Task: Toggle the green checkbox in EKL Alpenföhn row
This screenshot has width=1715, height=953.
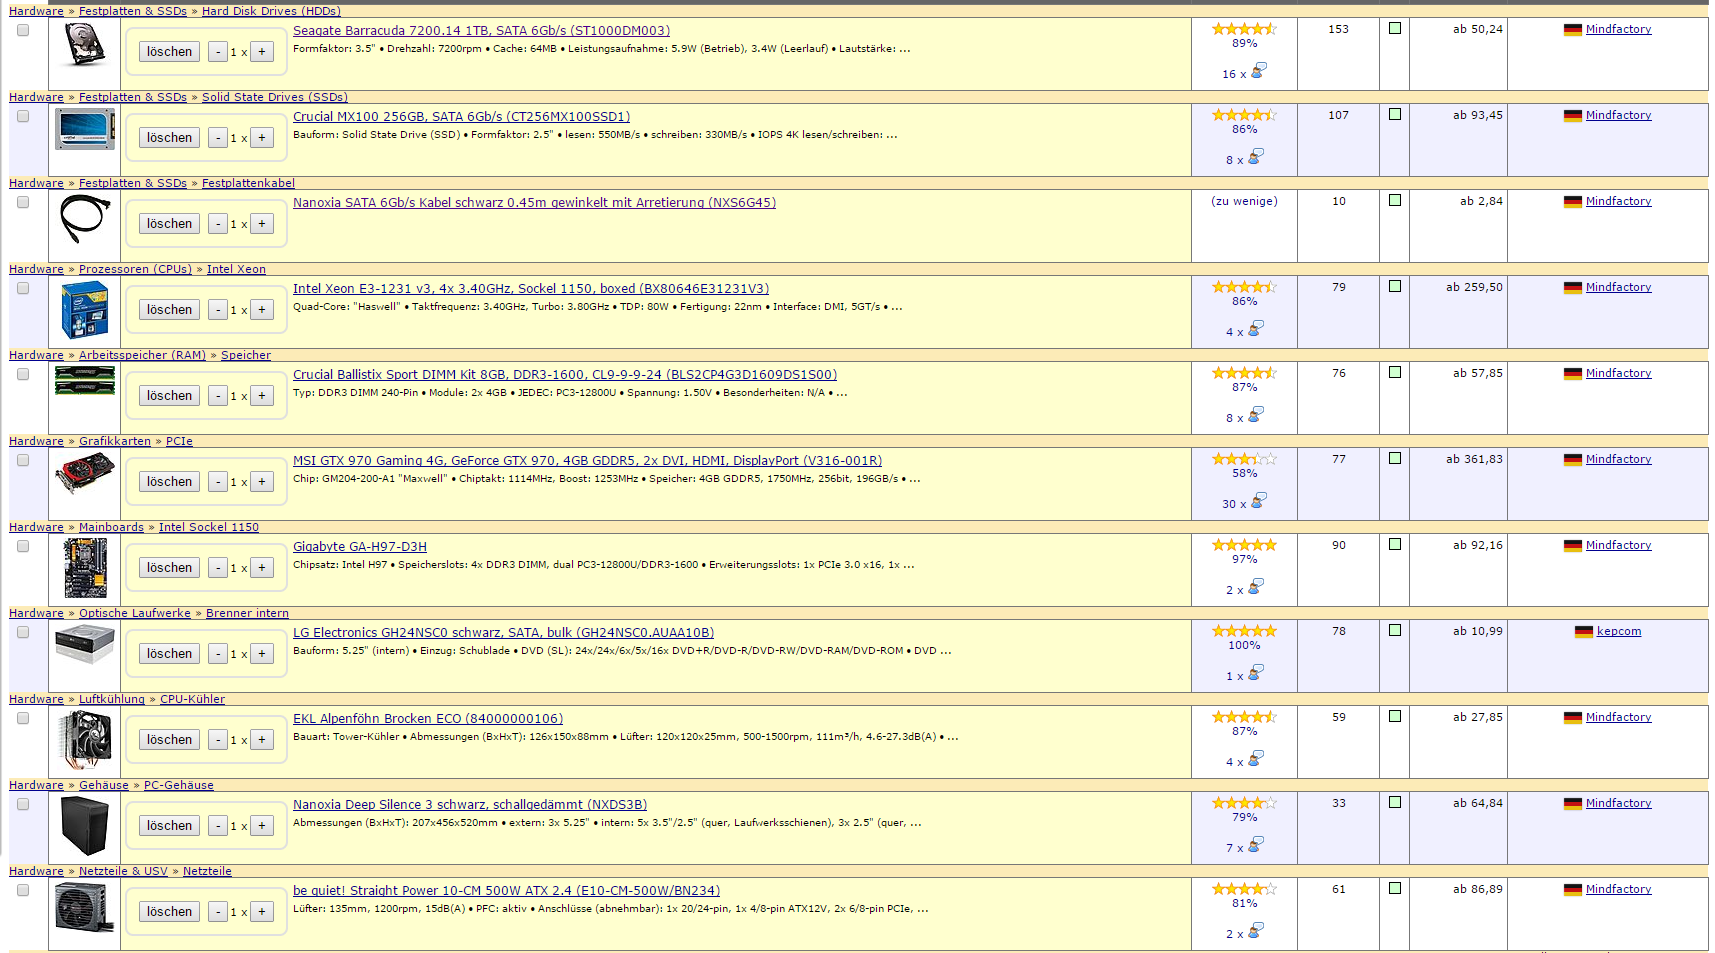Action: click(1395, 716)
